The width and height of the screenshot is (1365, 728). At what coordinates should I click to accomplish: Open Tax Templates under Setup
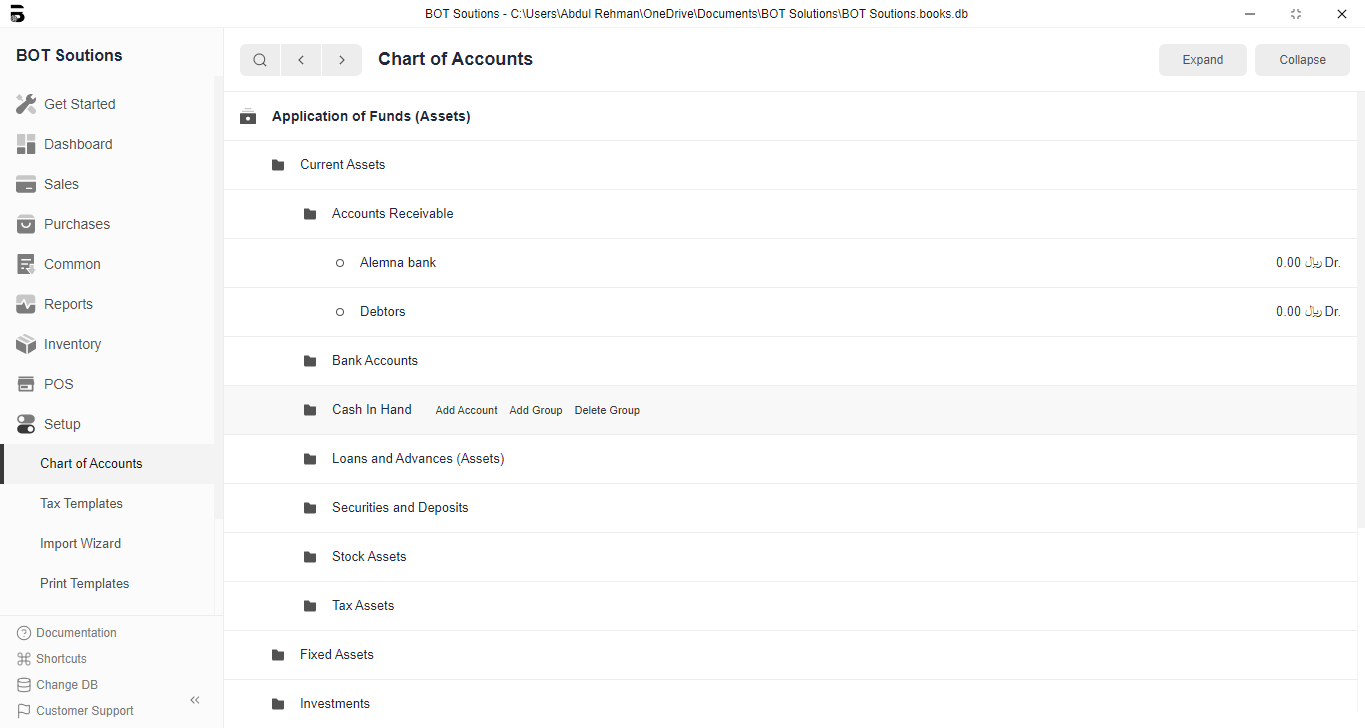pos(81,504)
